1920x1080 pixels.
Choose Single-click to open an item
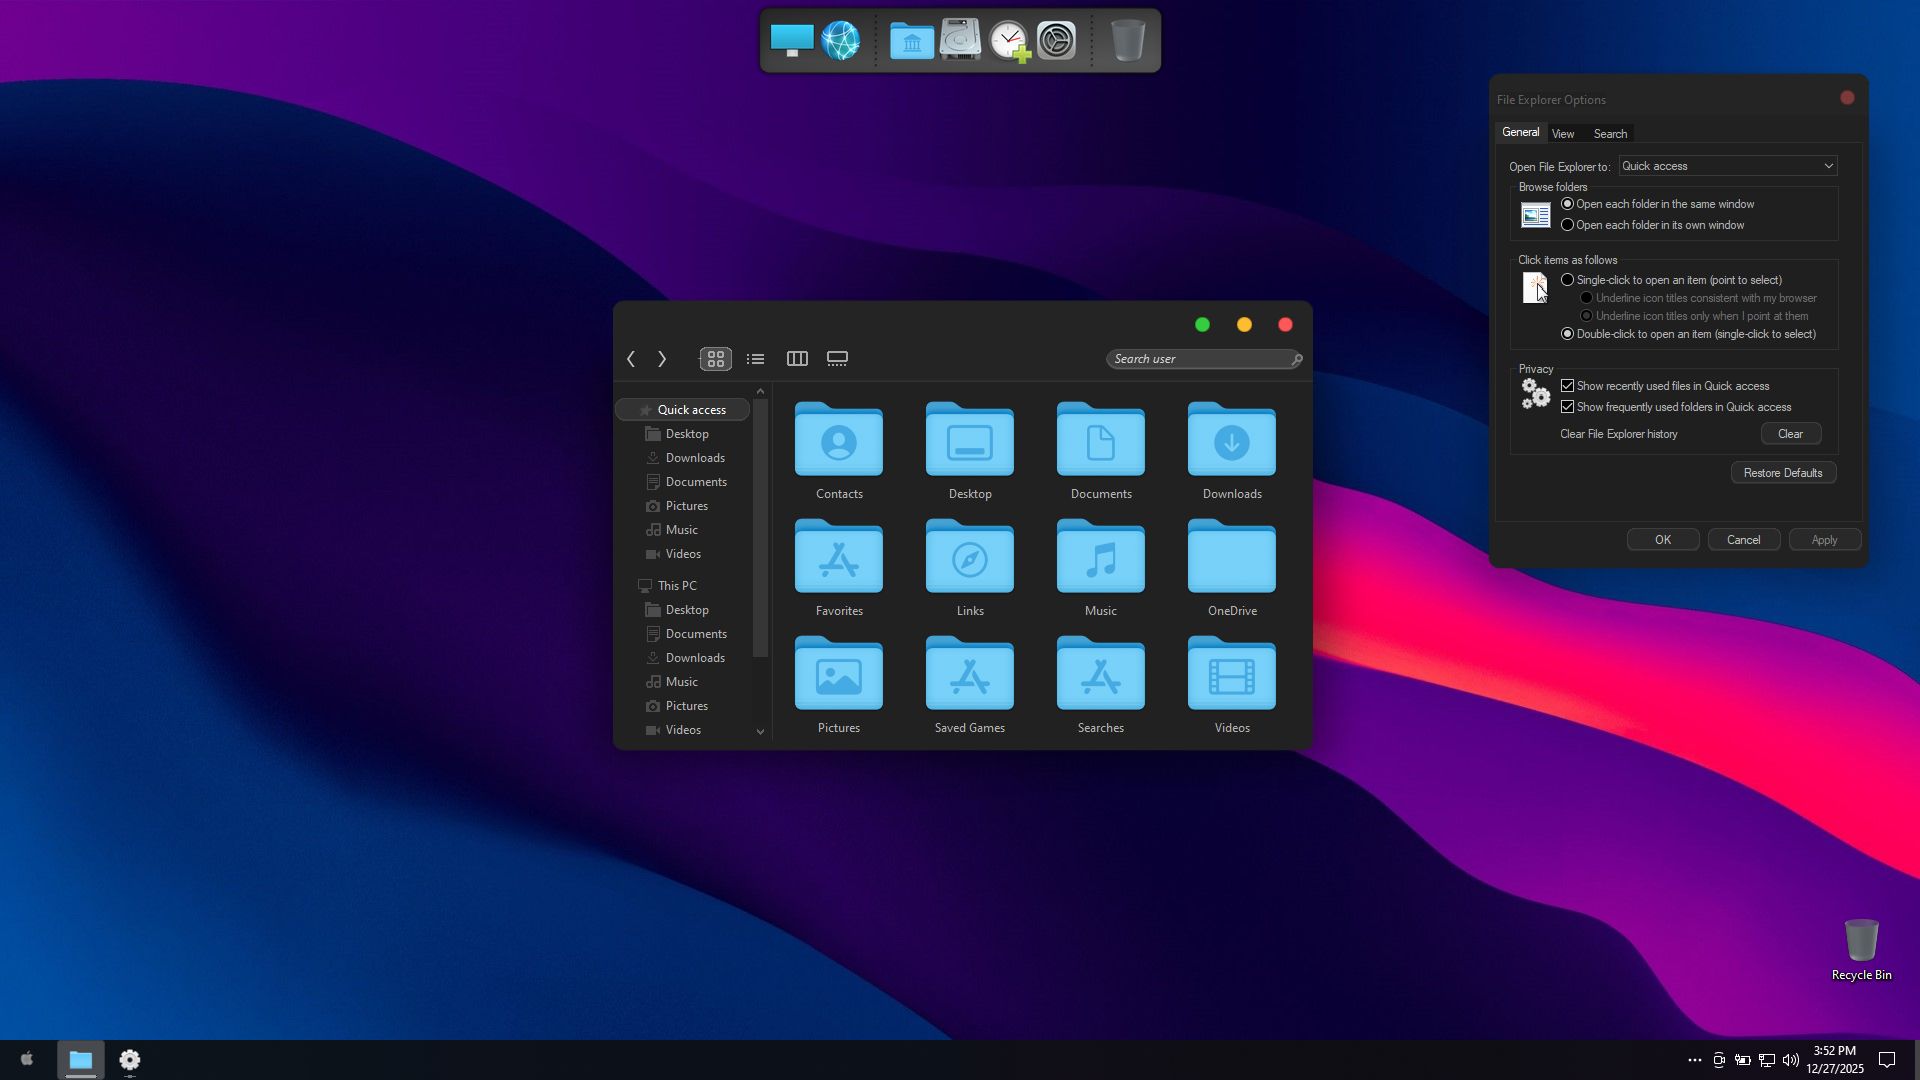1568,280
